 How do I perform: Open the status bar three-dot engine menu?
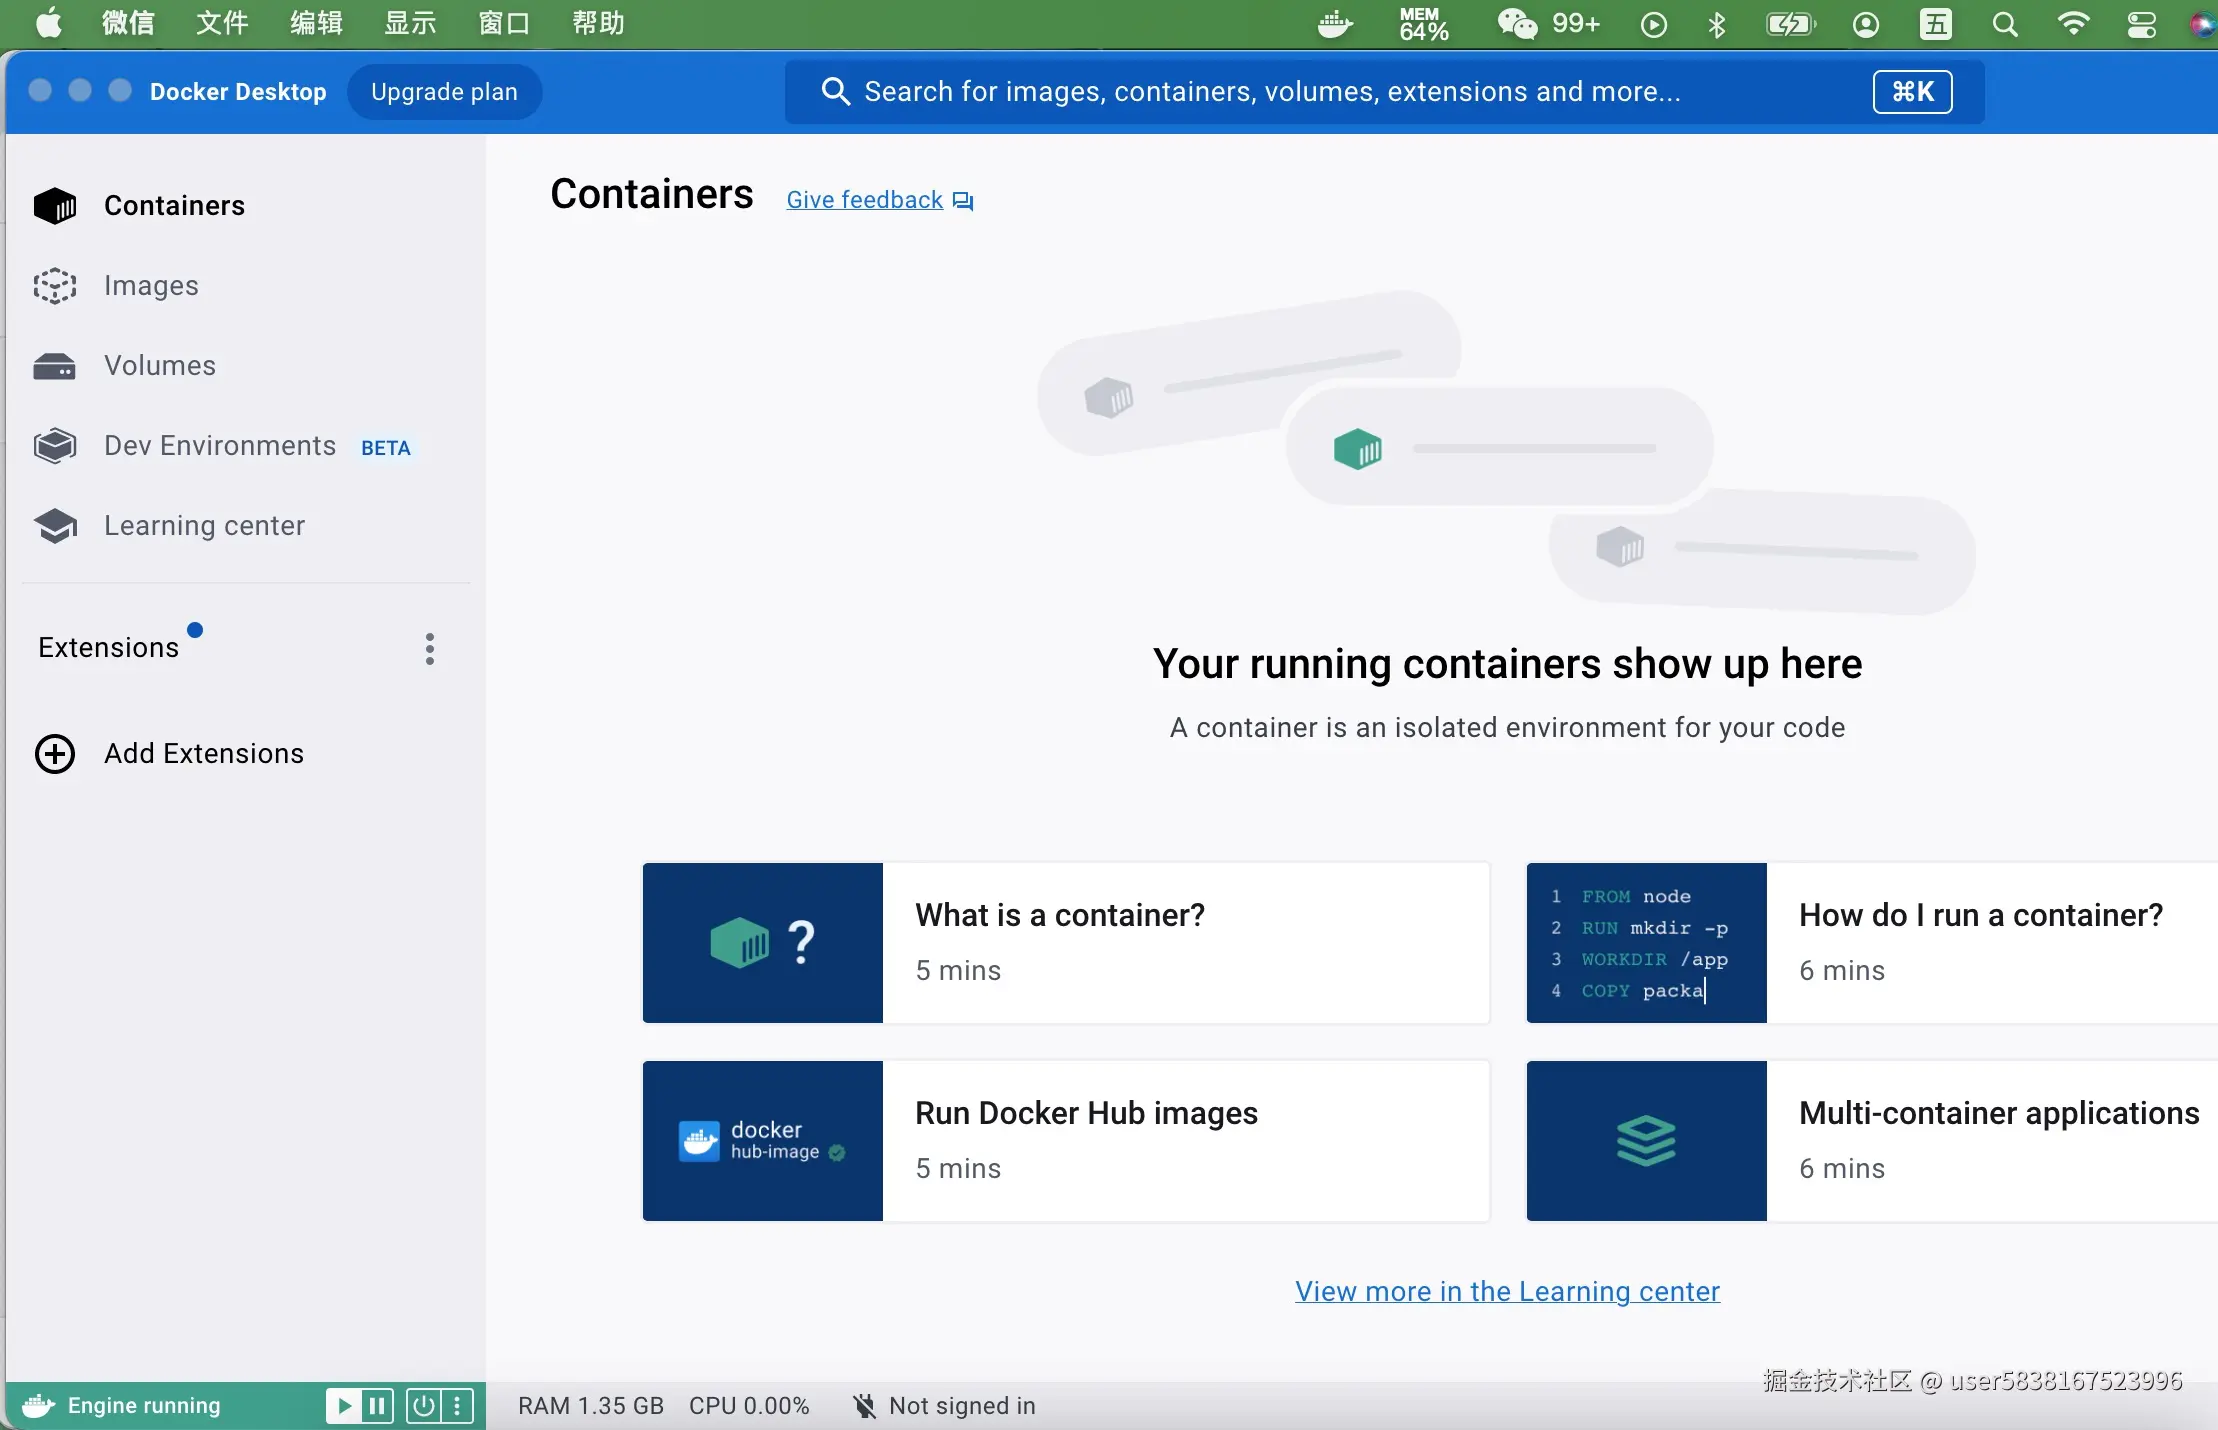pos(457,1406)
